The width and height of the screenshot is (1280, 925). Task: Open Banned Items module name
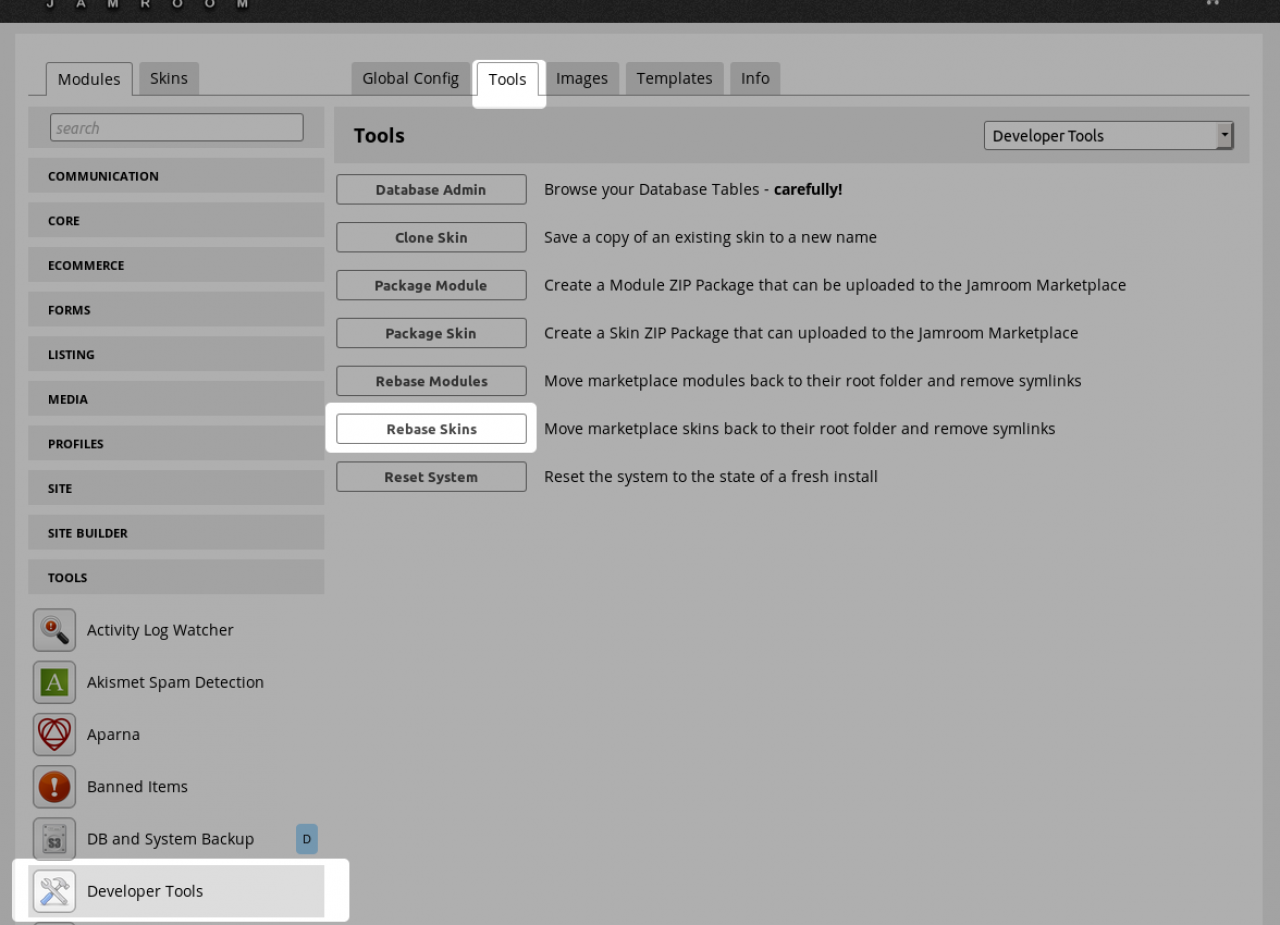click(x=137, y=787)
